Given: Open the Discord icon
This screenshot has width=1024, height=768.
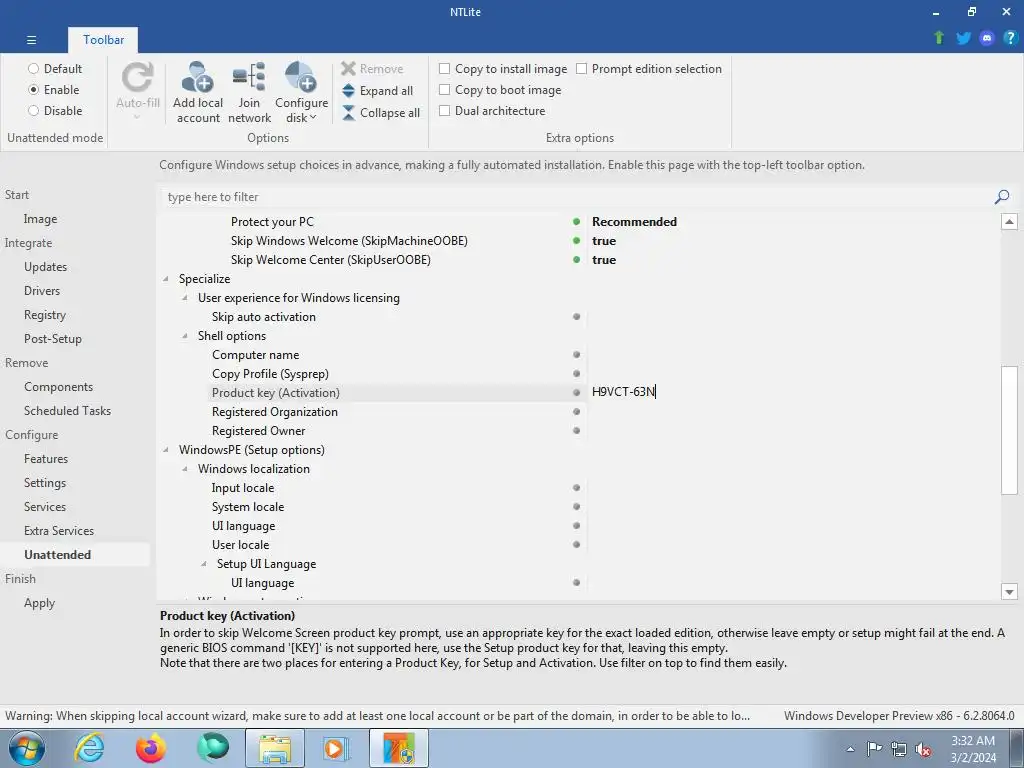Looking at the screenshot, I should (987, 38).
